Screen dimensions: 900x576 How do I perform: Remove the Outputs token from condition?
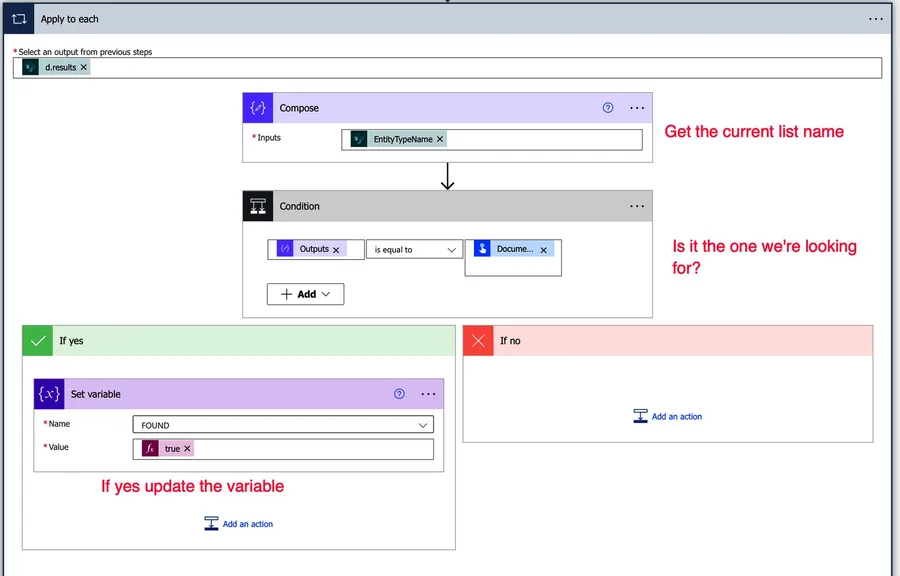[x=336, y=250]
